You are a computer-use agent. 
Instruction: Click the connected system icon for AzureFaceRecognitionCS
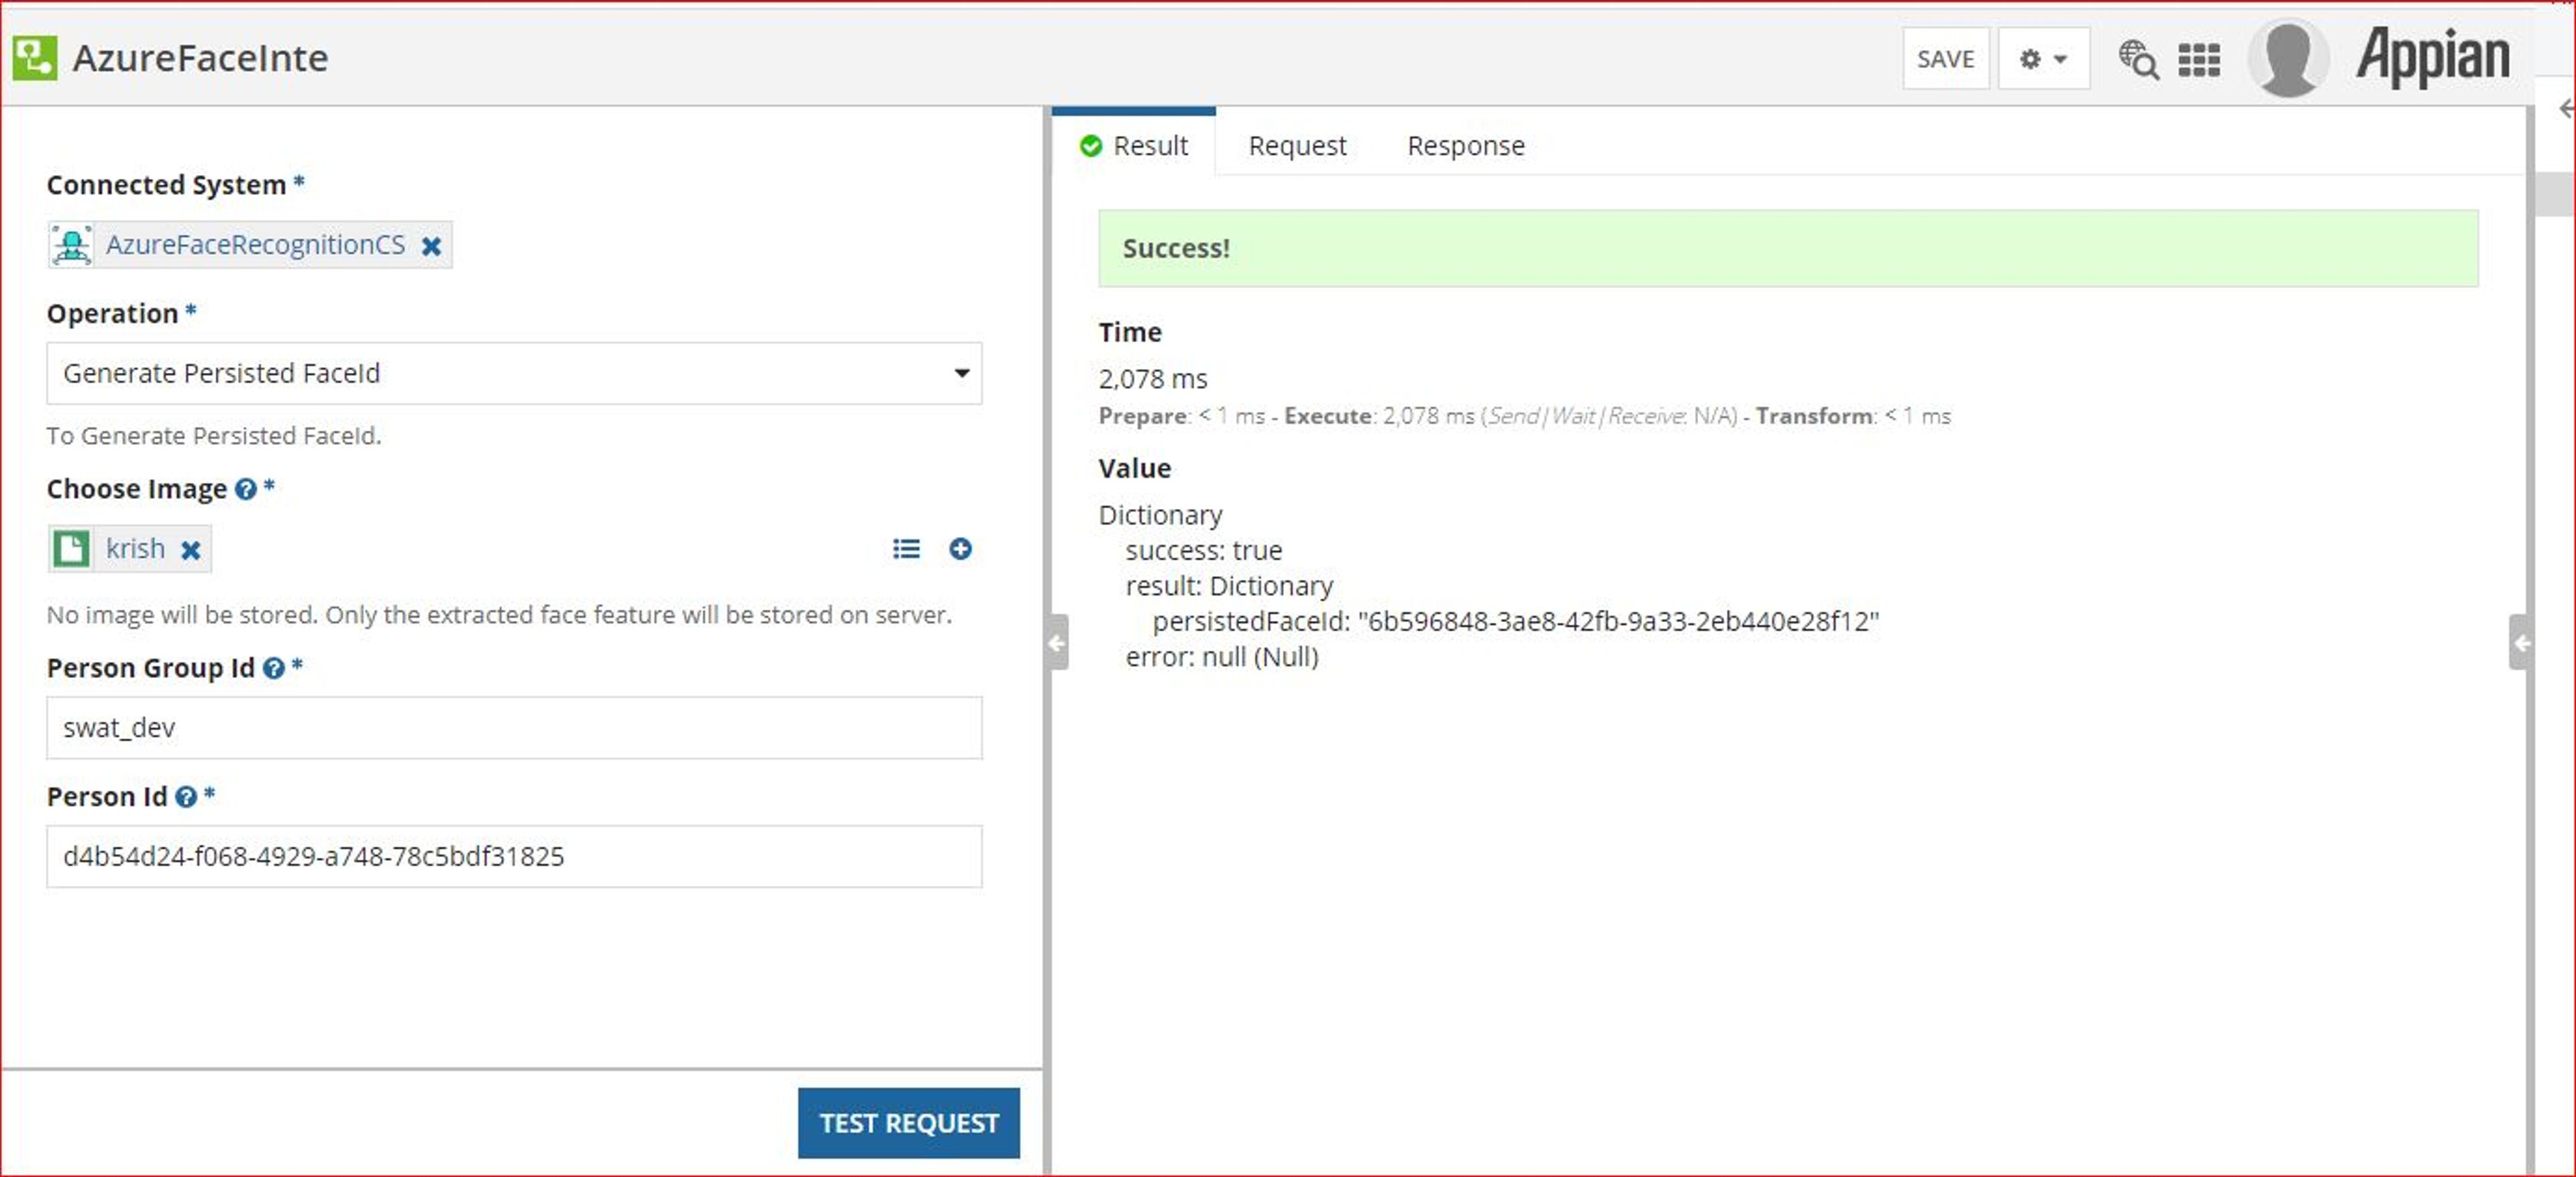[x=72, y=245]
